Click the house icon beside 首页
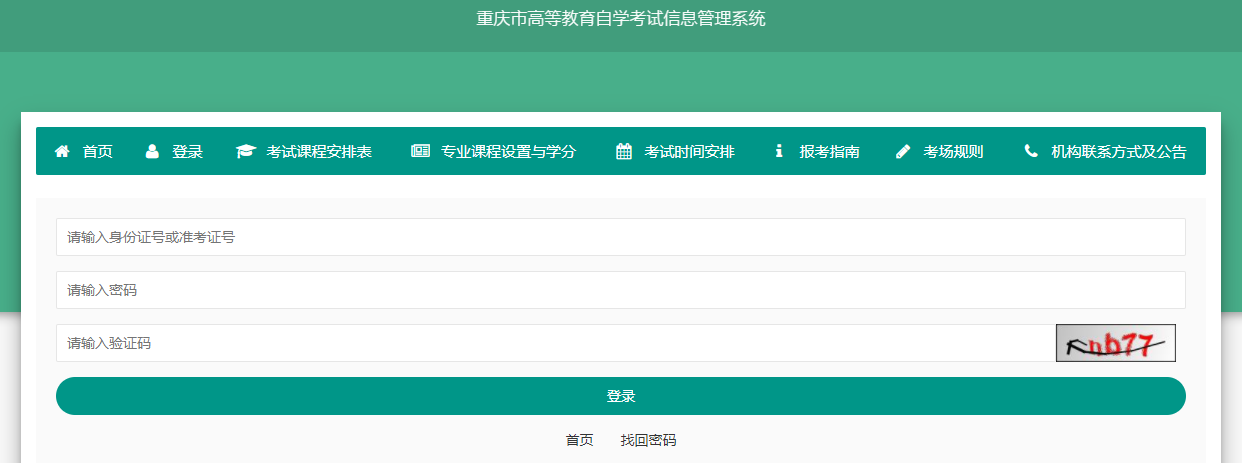Screen dimensions: 1242x463 coord(62,152)
